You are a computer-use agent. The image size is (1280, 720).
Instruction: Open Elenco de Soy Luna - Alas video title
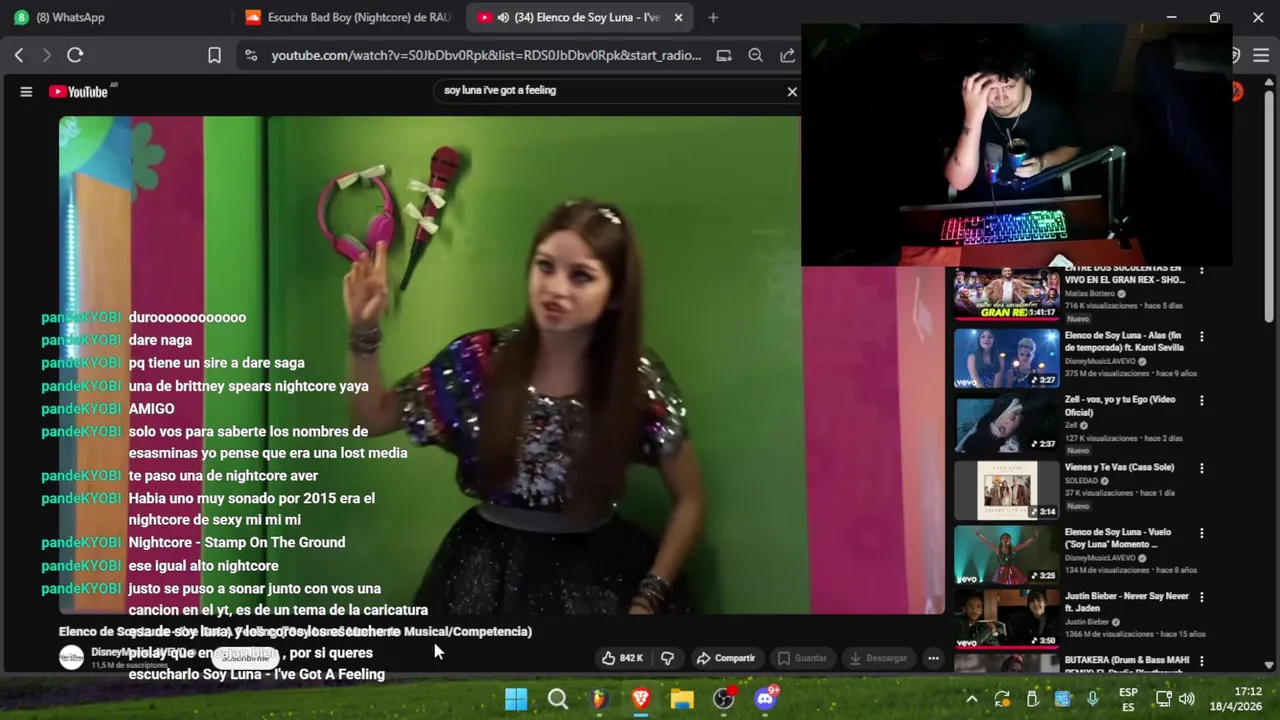[1124, 341]
